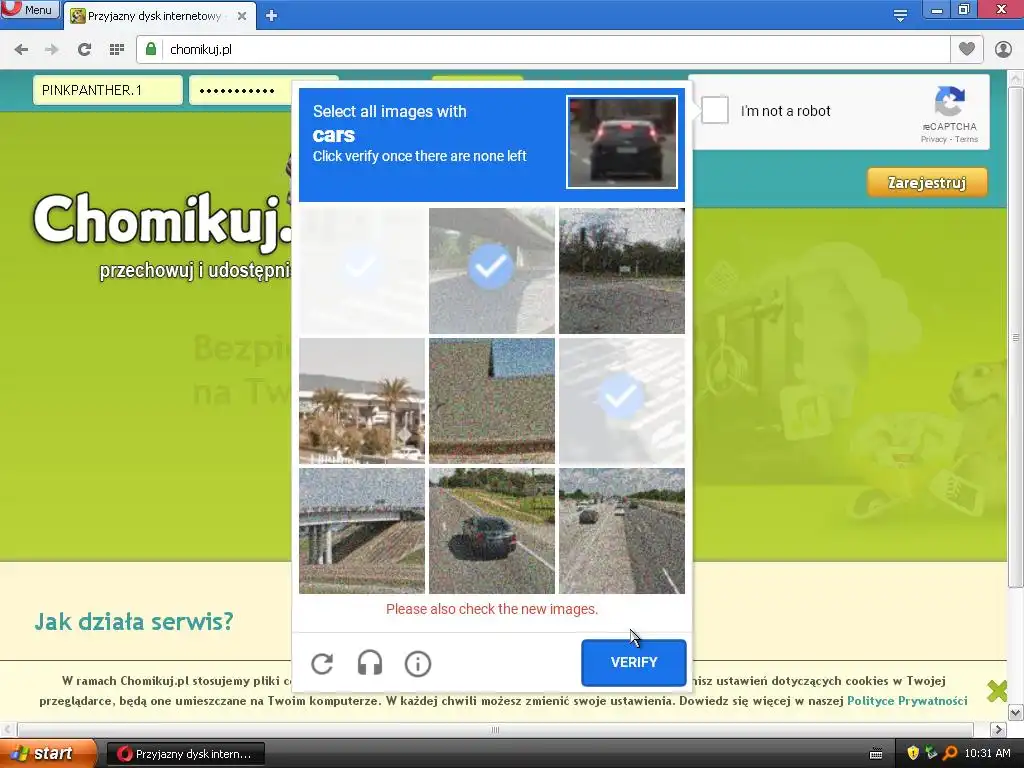Tick the I'm not a robot checkbox
The image size is (1024, 768).
715,110
